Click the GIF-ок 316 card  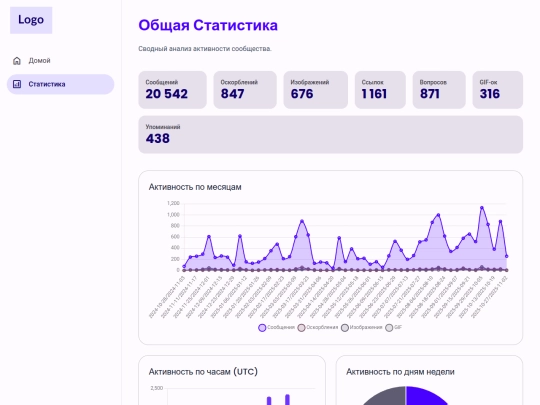pyautogui.click(x=498, y=90)
